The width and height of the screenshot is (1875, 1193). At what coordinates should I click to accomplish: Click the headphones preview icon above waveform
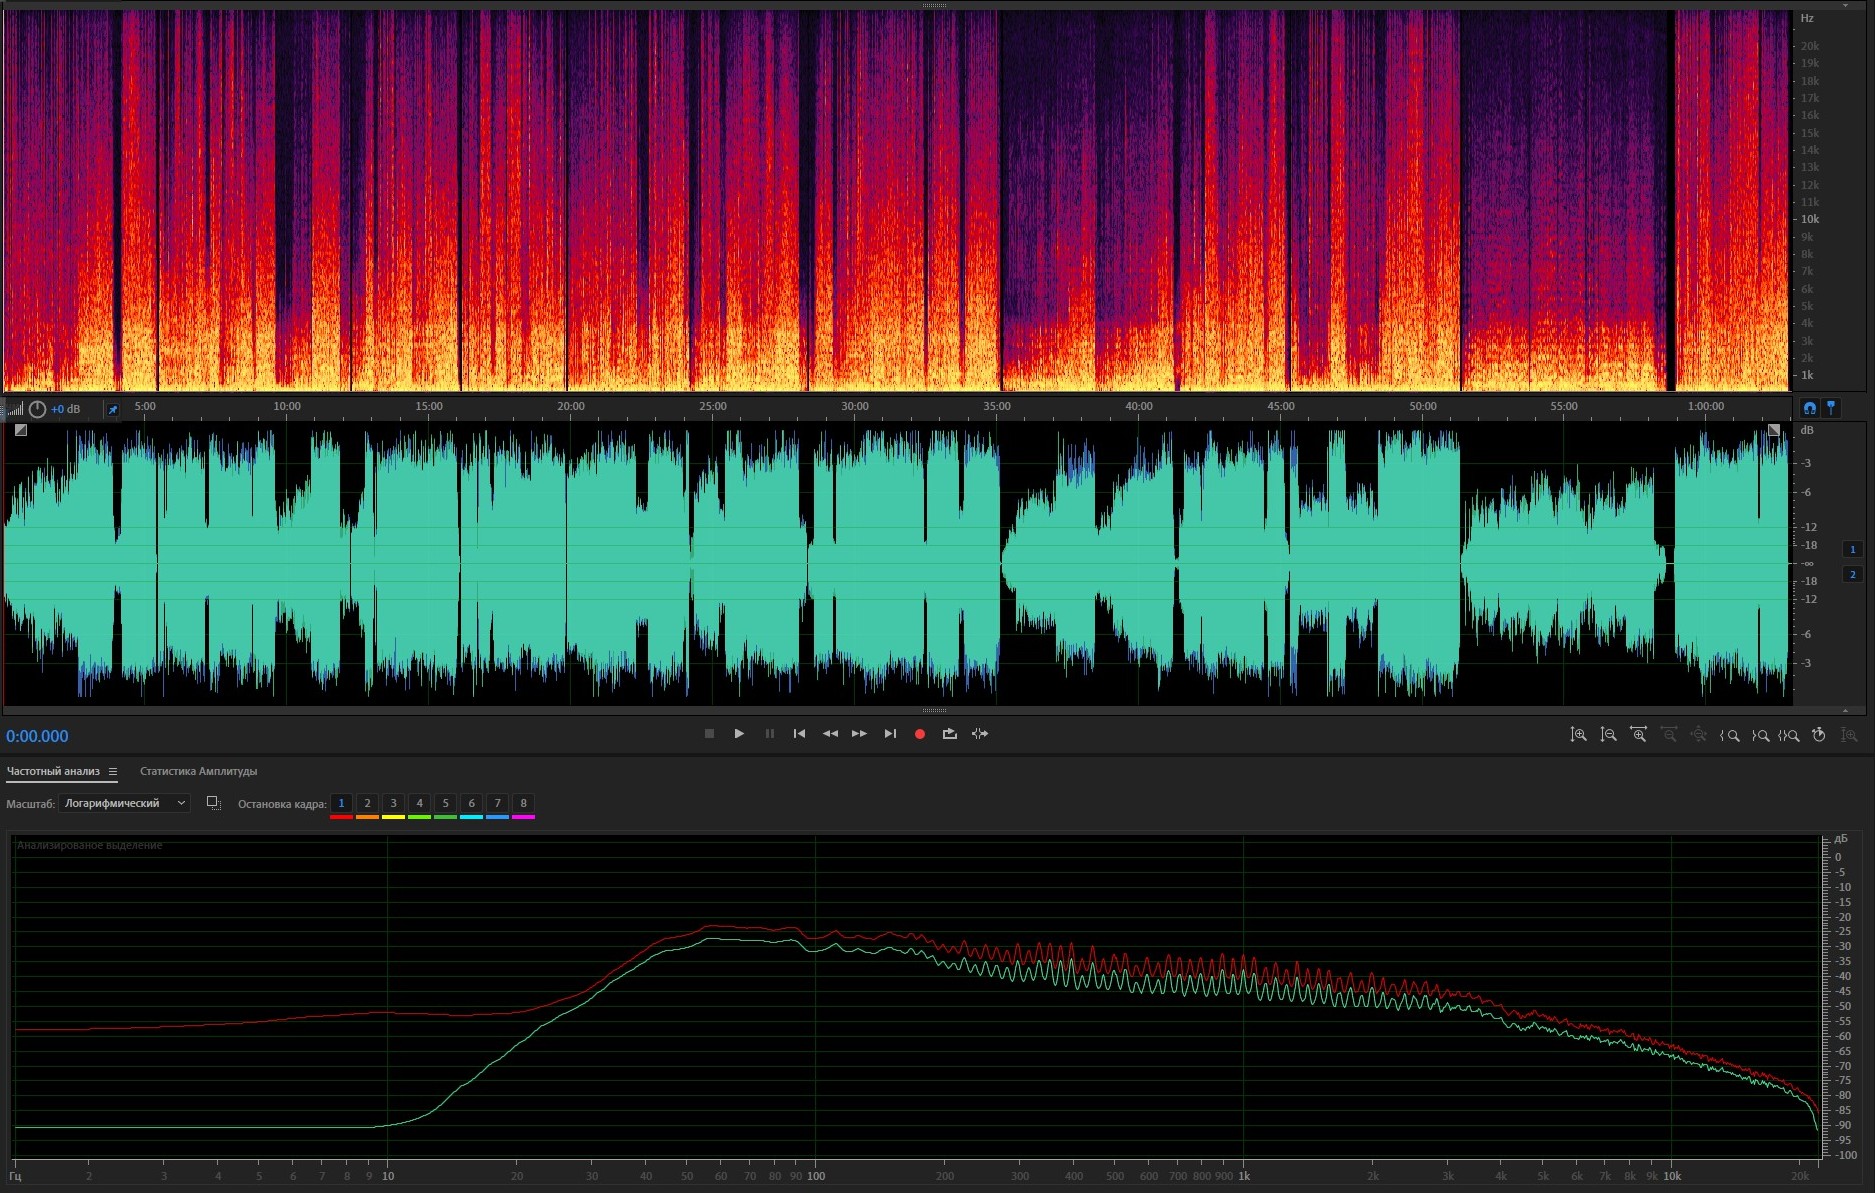[x=1809, y=408]
